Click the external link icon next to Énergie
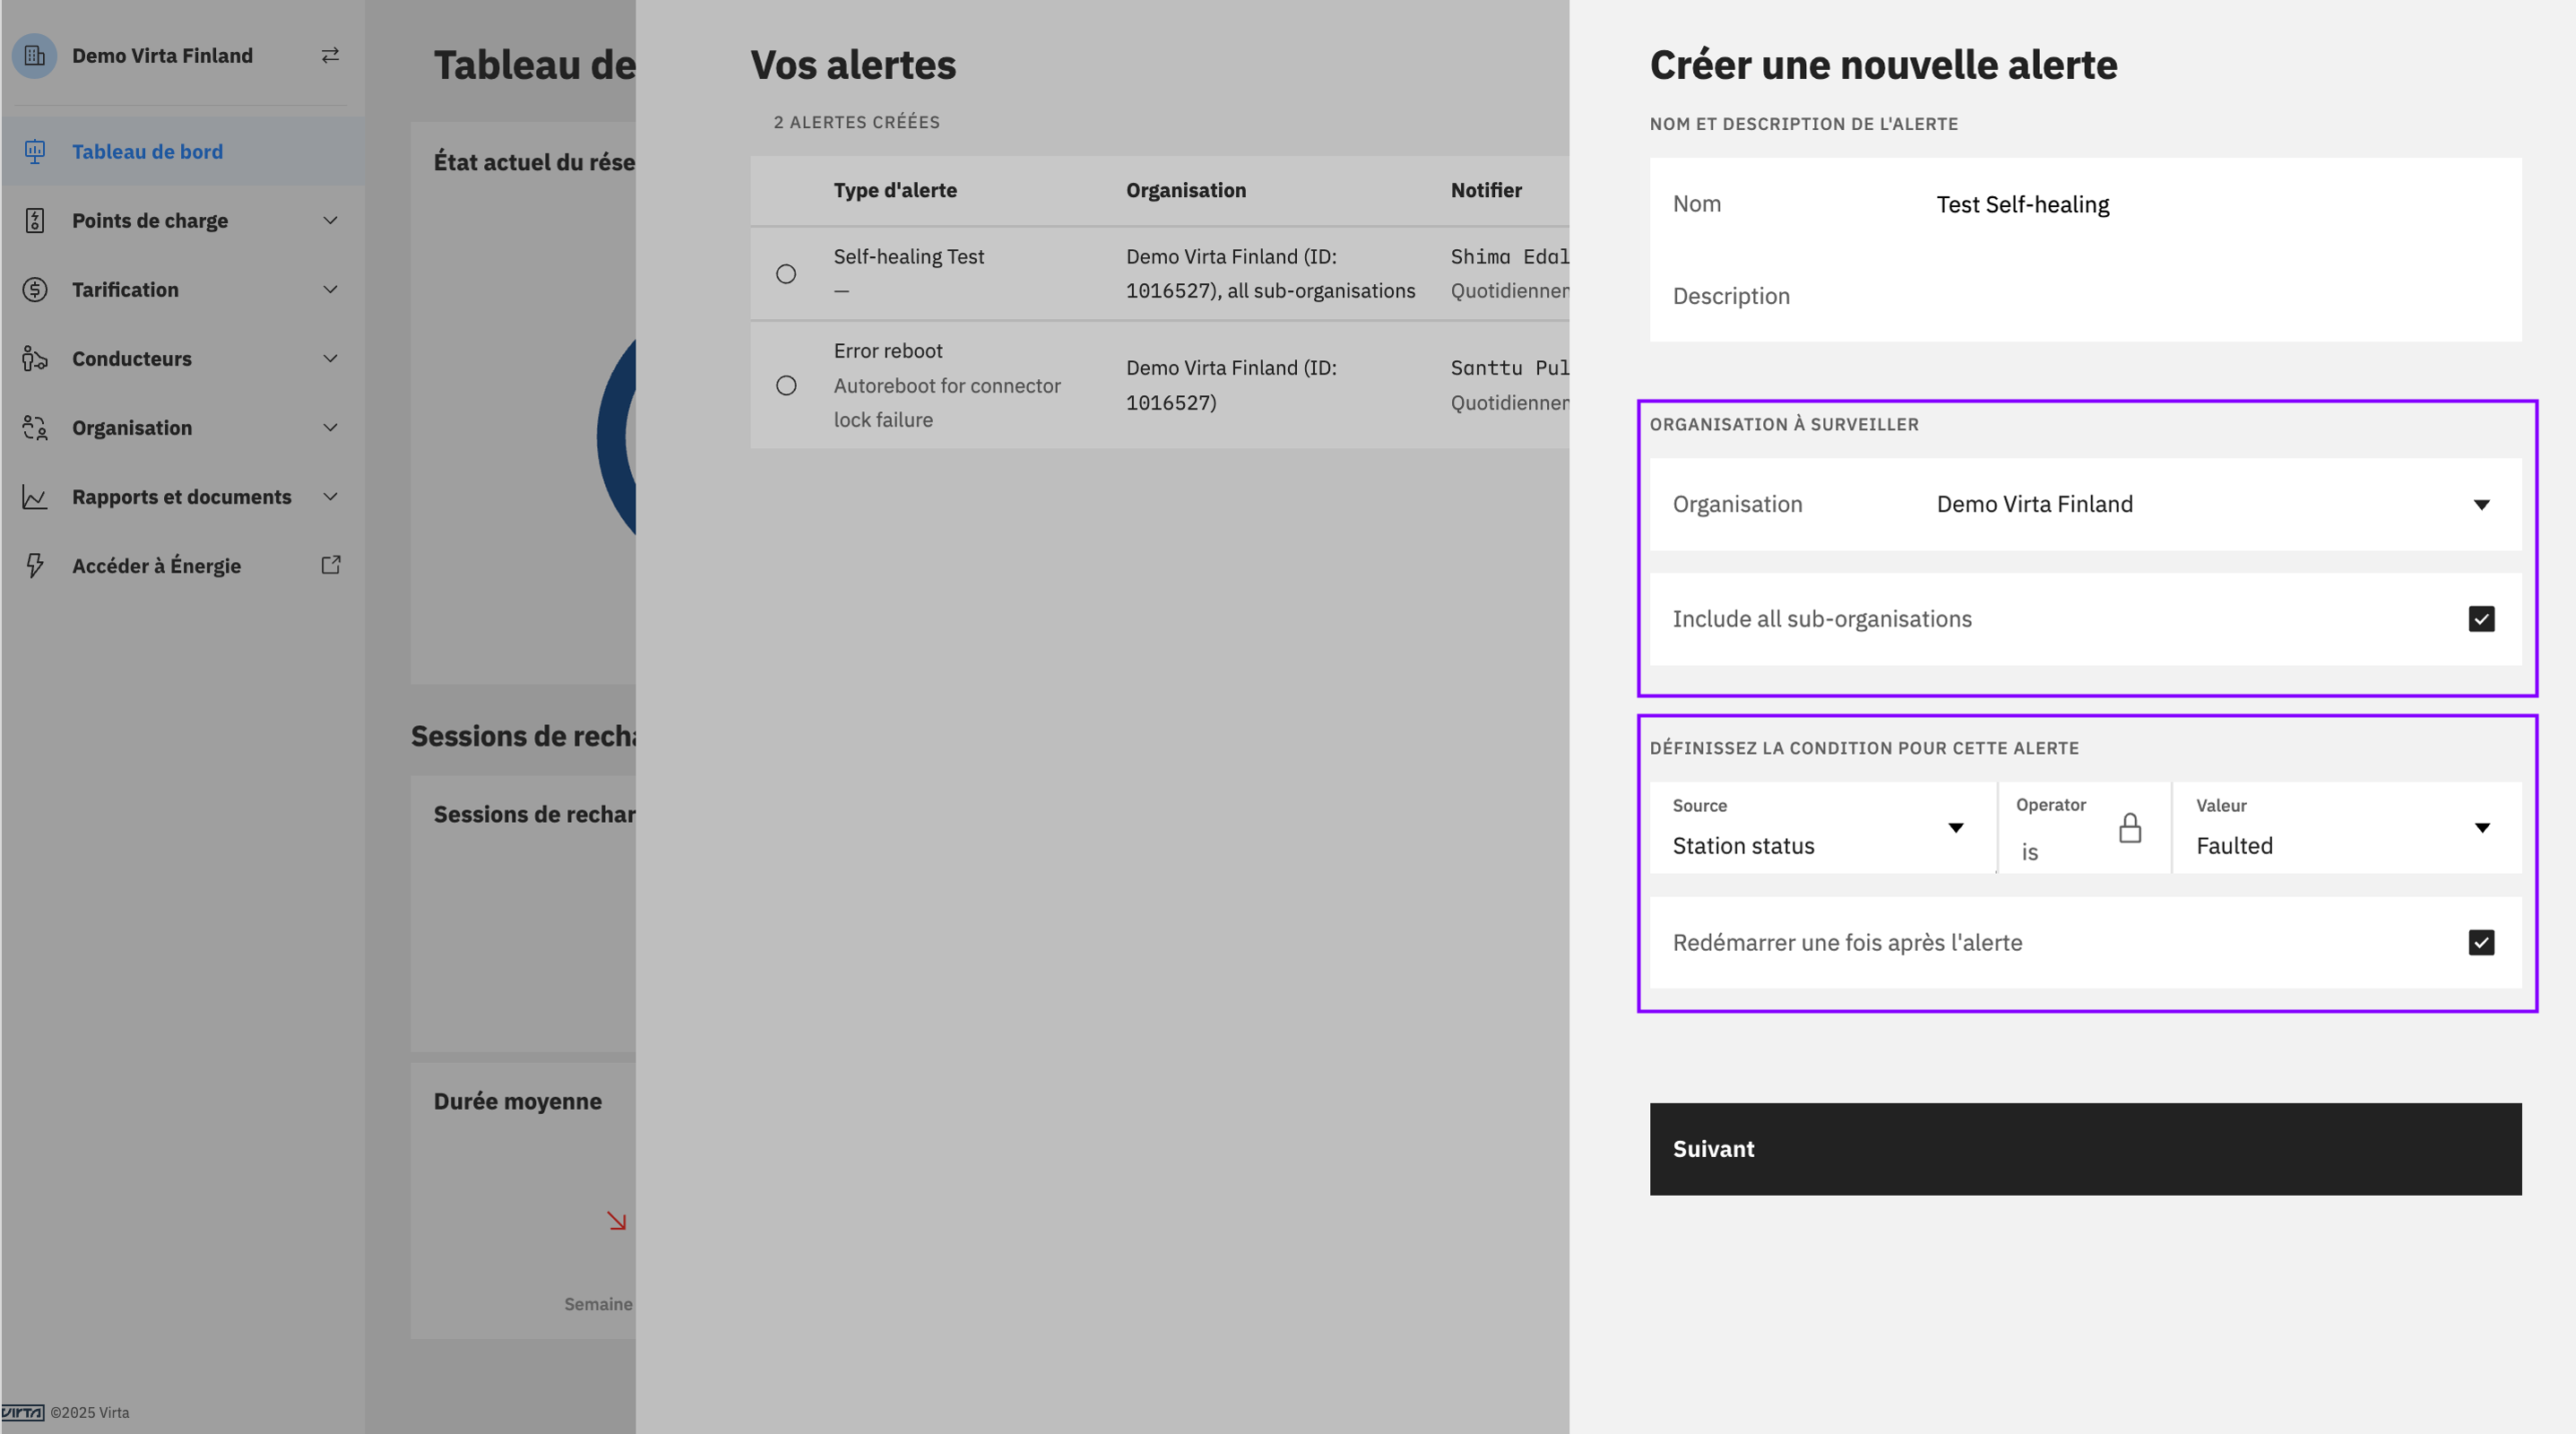This screenshot has width=2576, height=1434. tap(331, 565)
